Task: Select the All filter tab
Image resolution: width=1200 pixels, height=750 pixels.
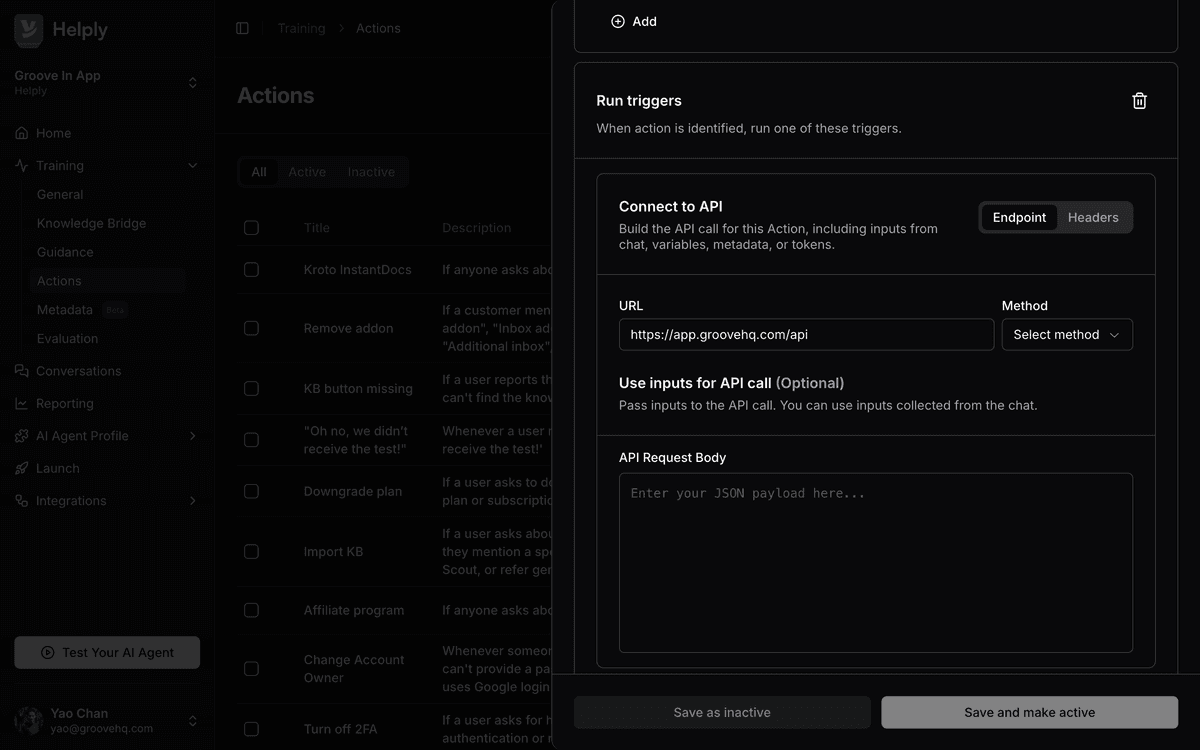Action: tap(259, 172)
